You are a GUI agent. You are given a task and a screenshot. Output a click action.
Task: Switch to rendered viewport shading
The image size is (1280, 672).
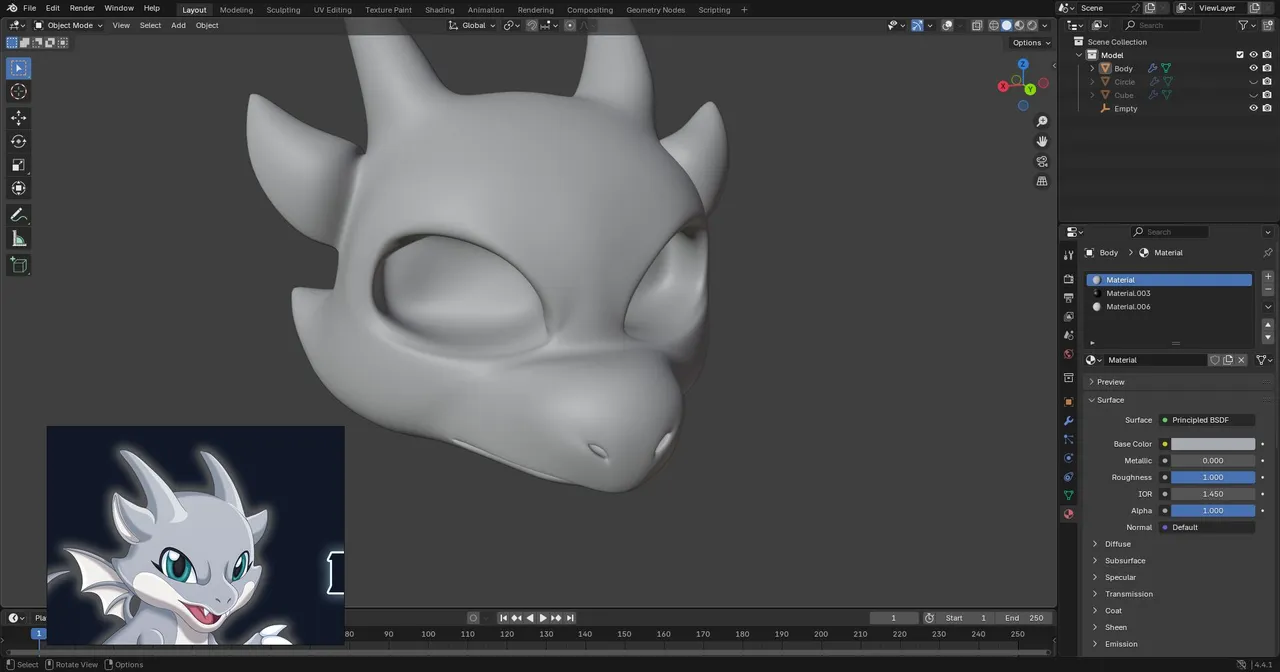(x=1031, y=25)
